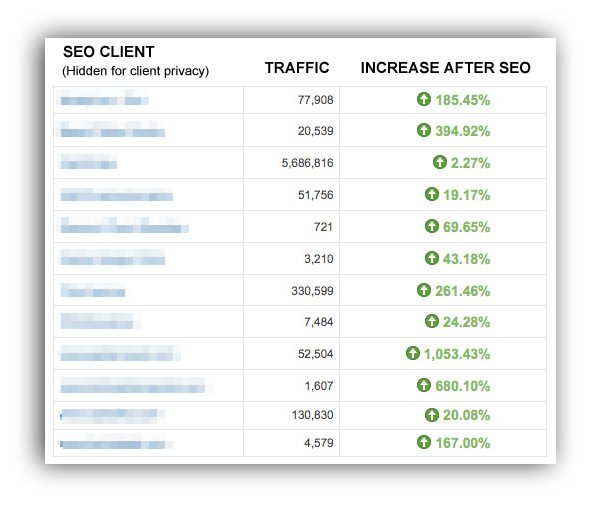593x514 pixels.
Task: Click the traffic cell showing 721
Action: 323,227
